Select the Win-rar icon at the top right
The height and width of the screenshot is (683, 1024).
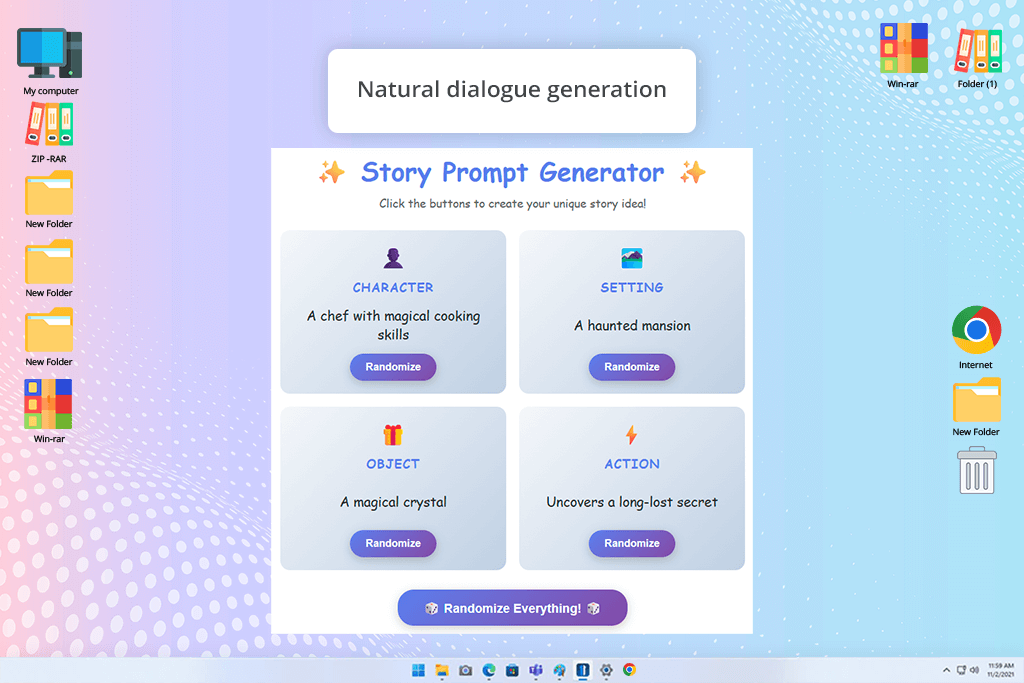pyautogui.click(x=903, y=55)
